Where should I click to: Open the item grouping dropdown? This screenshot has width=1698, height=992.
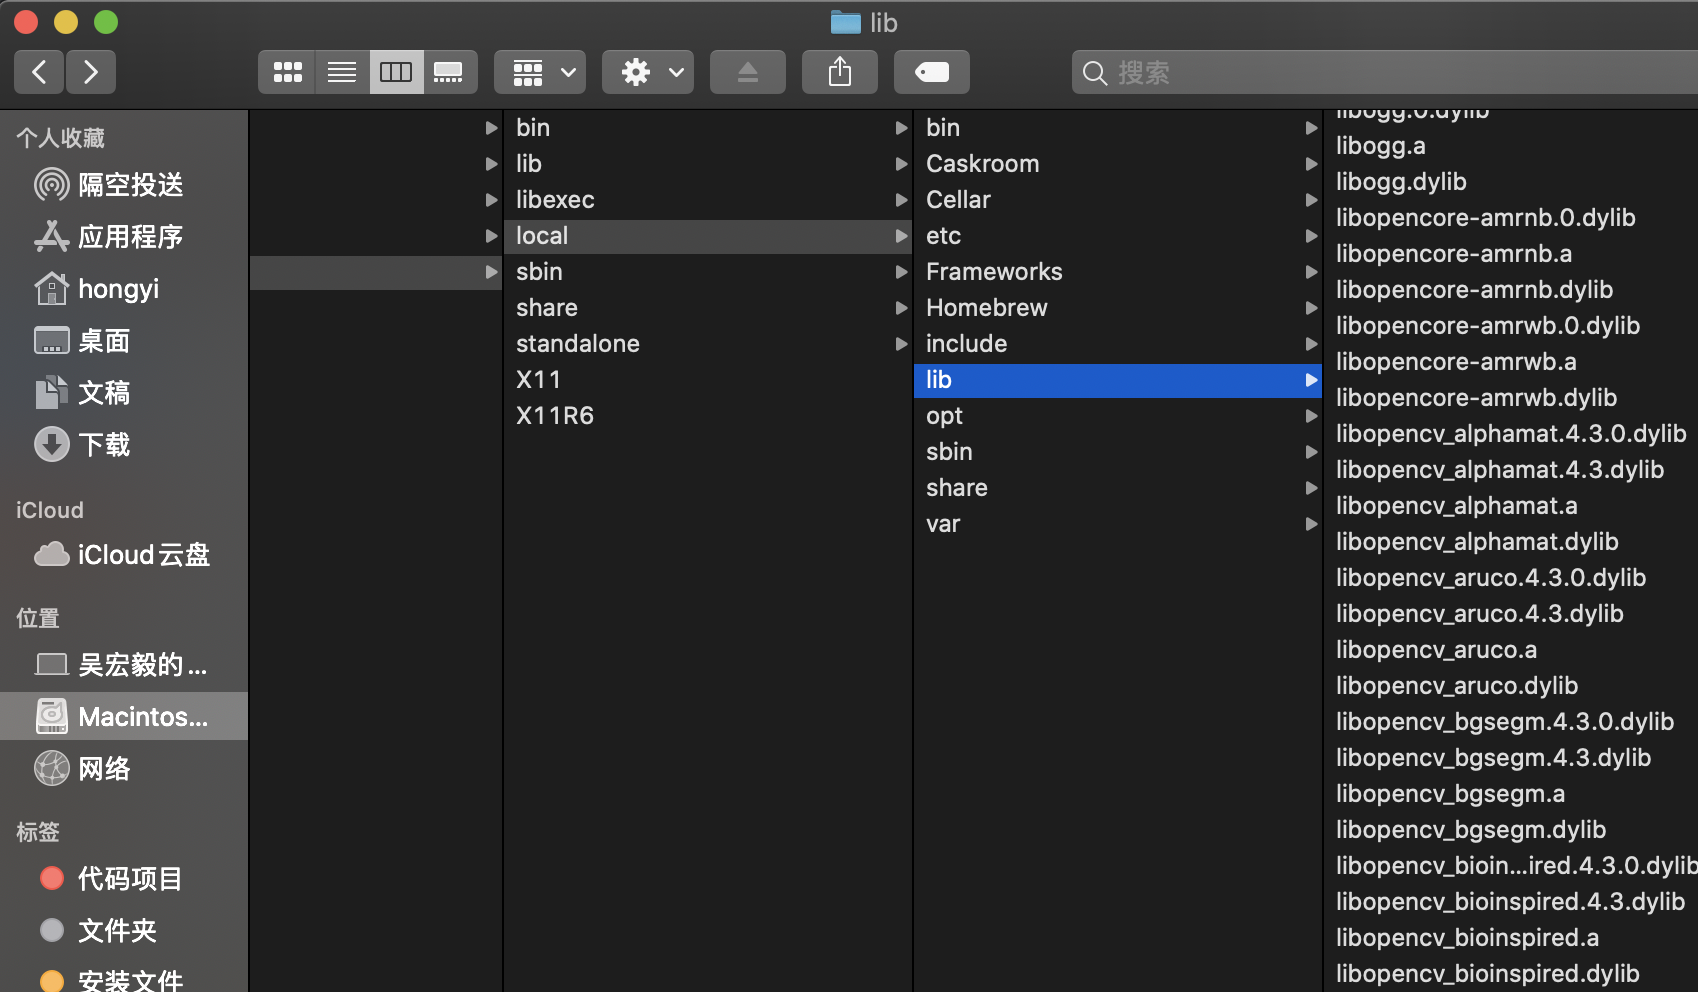[x=539, y=71]
